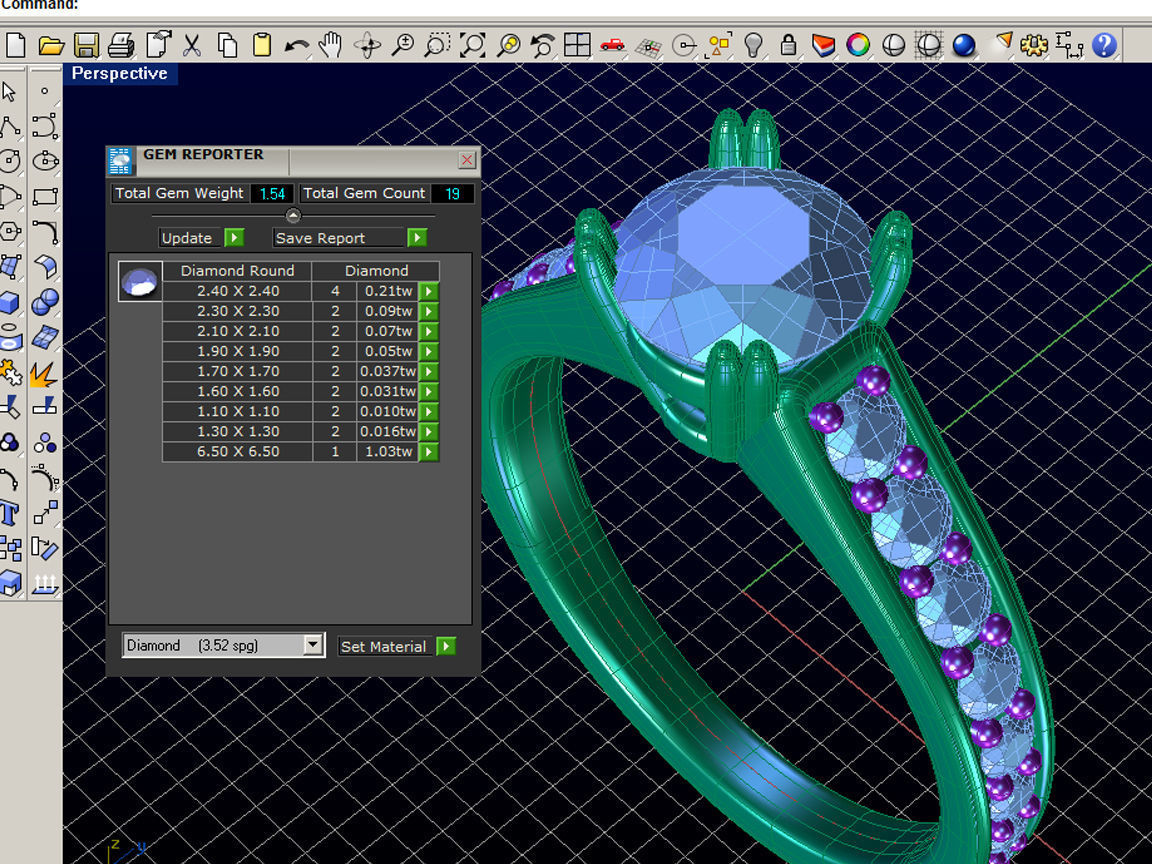This screenshot has height=864, width=1152.
Task: Click the New file icon
Action: [x=15, y=46]
